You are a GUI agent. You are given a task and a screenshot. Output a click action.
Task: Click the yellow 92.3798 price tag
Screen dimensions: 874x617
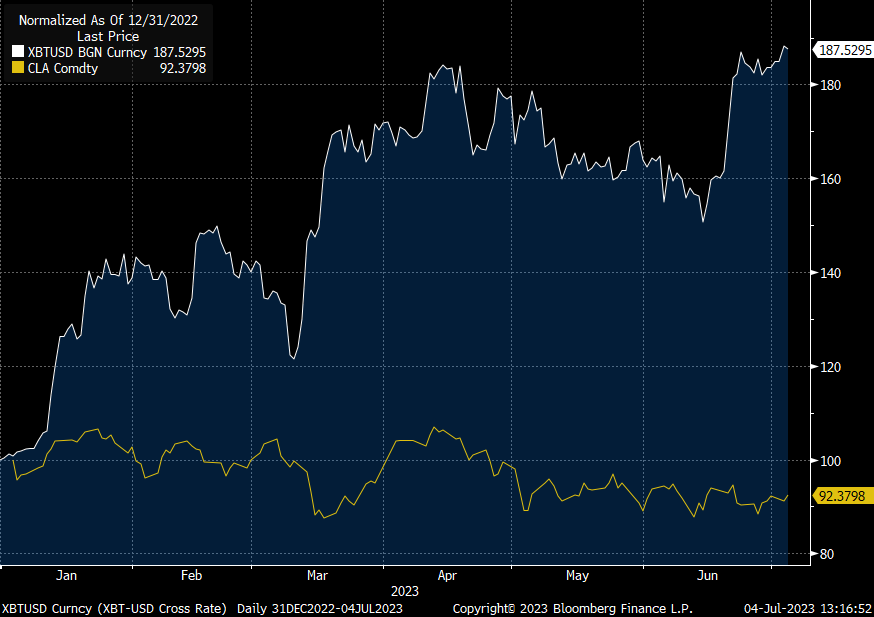click(840, 495)
